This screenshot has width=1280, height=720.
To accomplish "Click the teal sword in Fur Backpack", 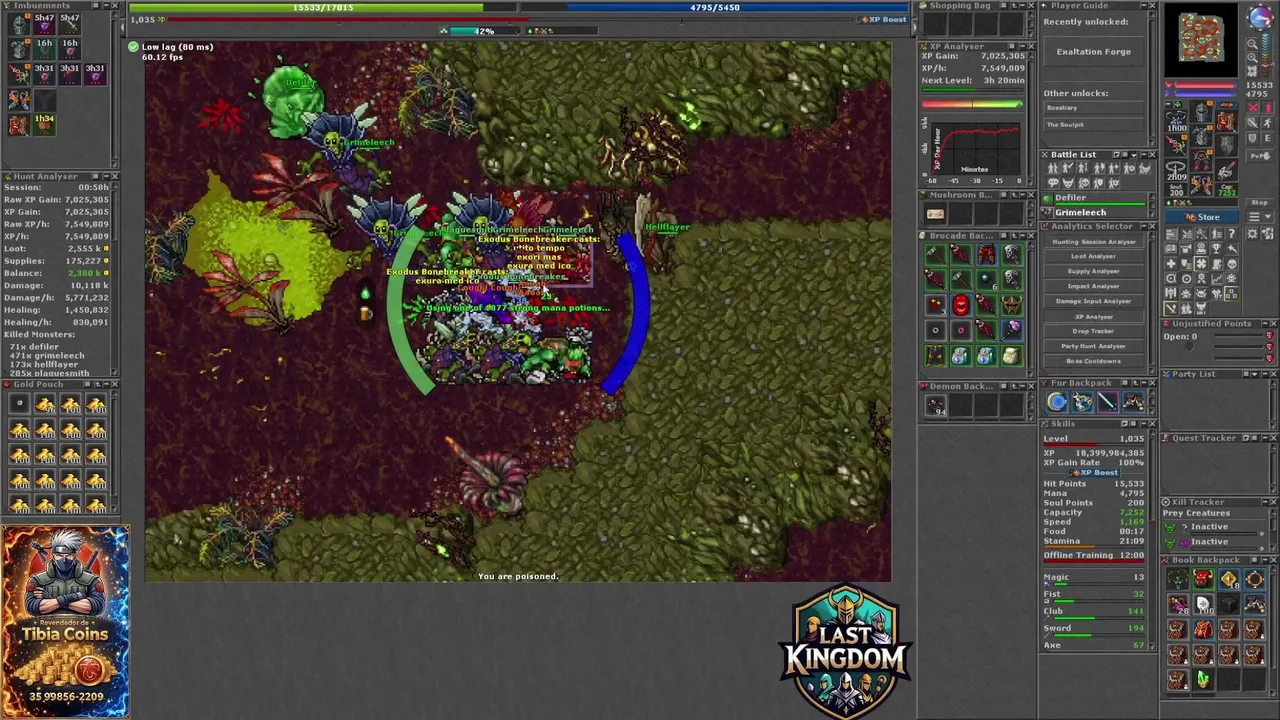I will point(1108,402).
